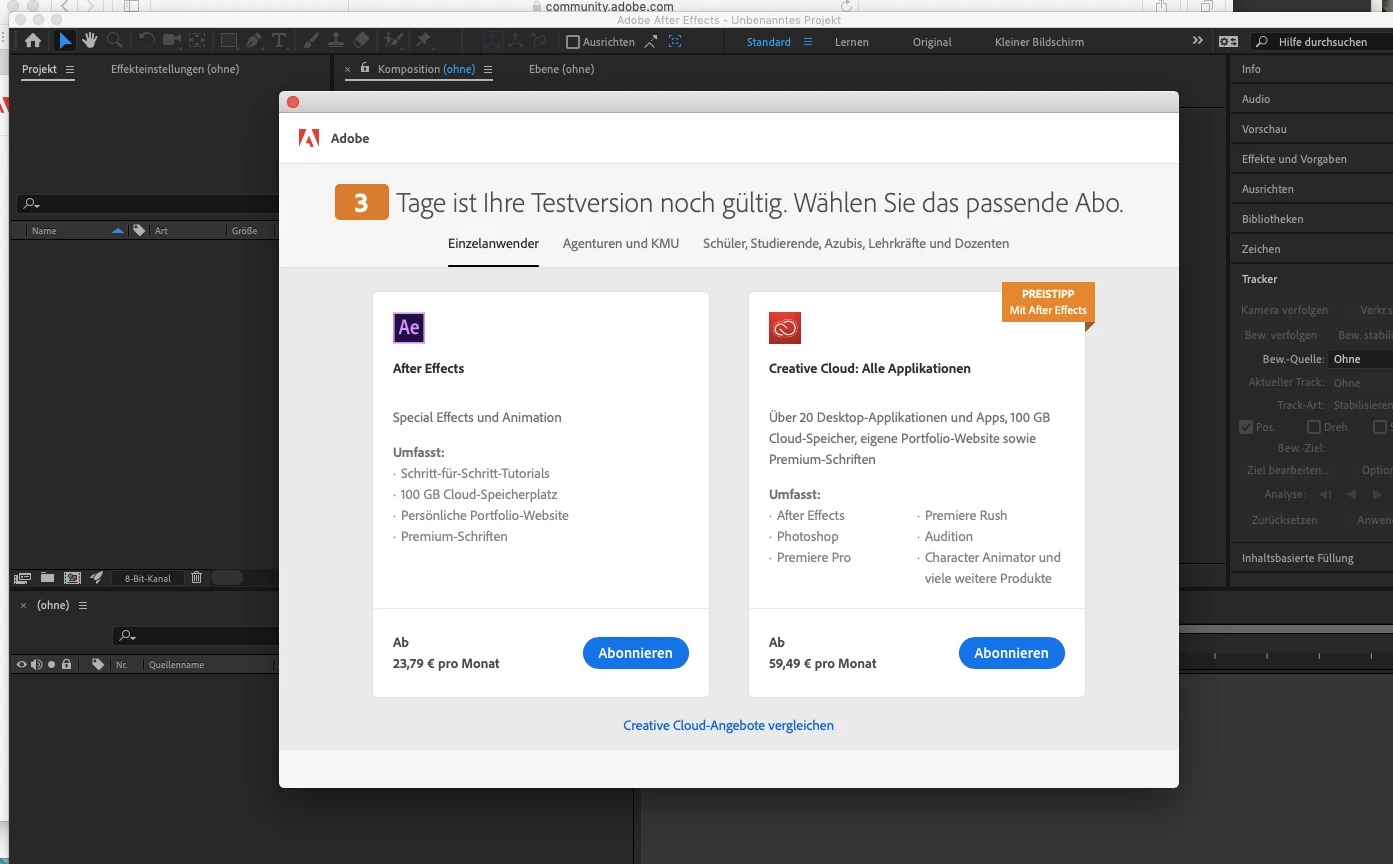Screen dimensions: 1393x864
Task: Expand hidden workspaces with double chevron
Action: point(1198,41)
